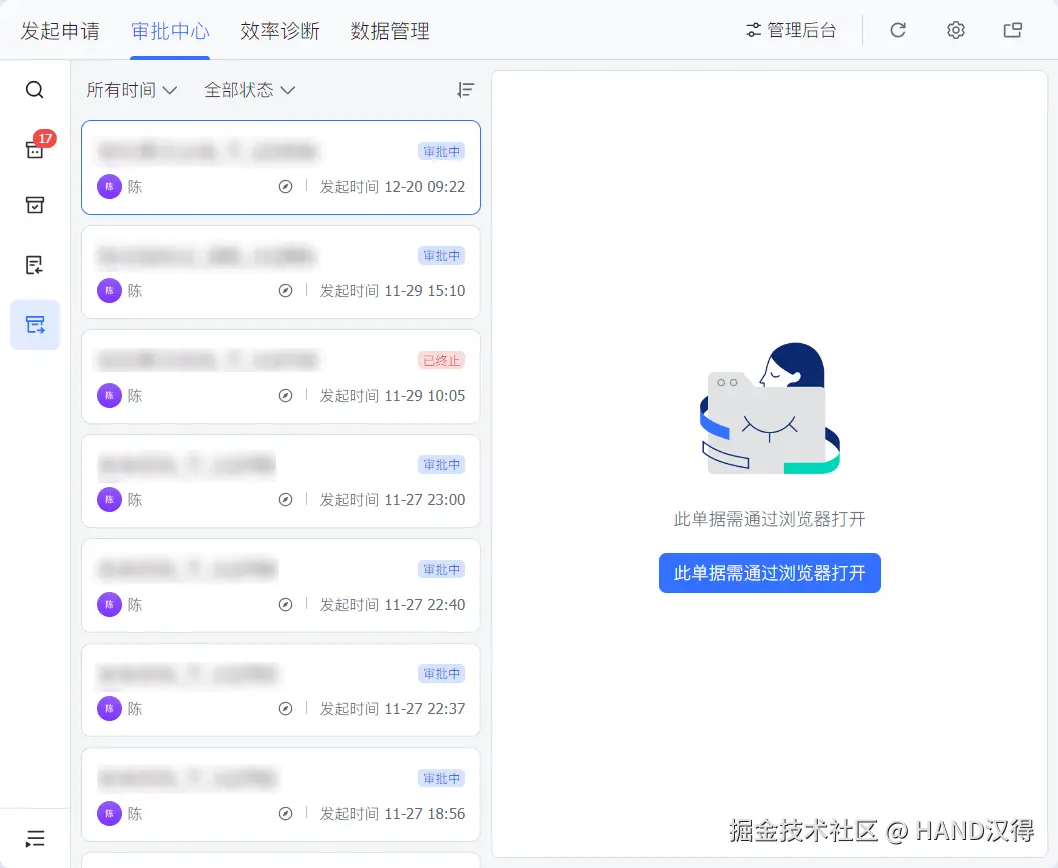This screenshot has height=868, width=1058.
Task: Select text 发起时间 11-27 22:40
Action: pyautogui.click(x=392, y=605)
